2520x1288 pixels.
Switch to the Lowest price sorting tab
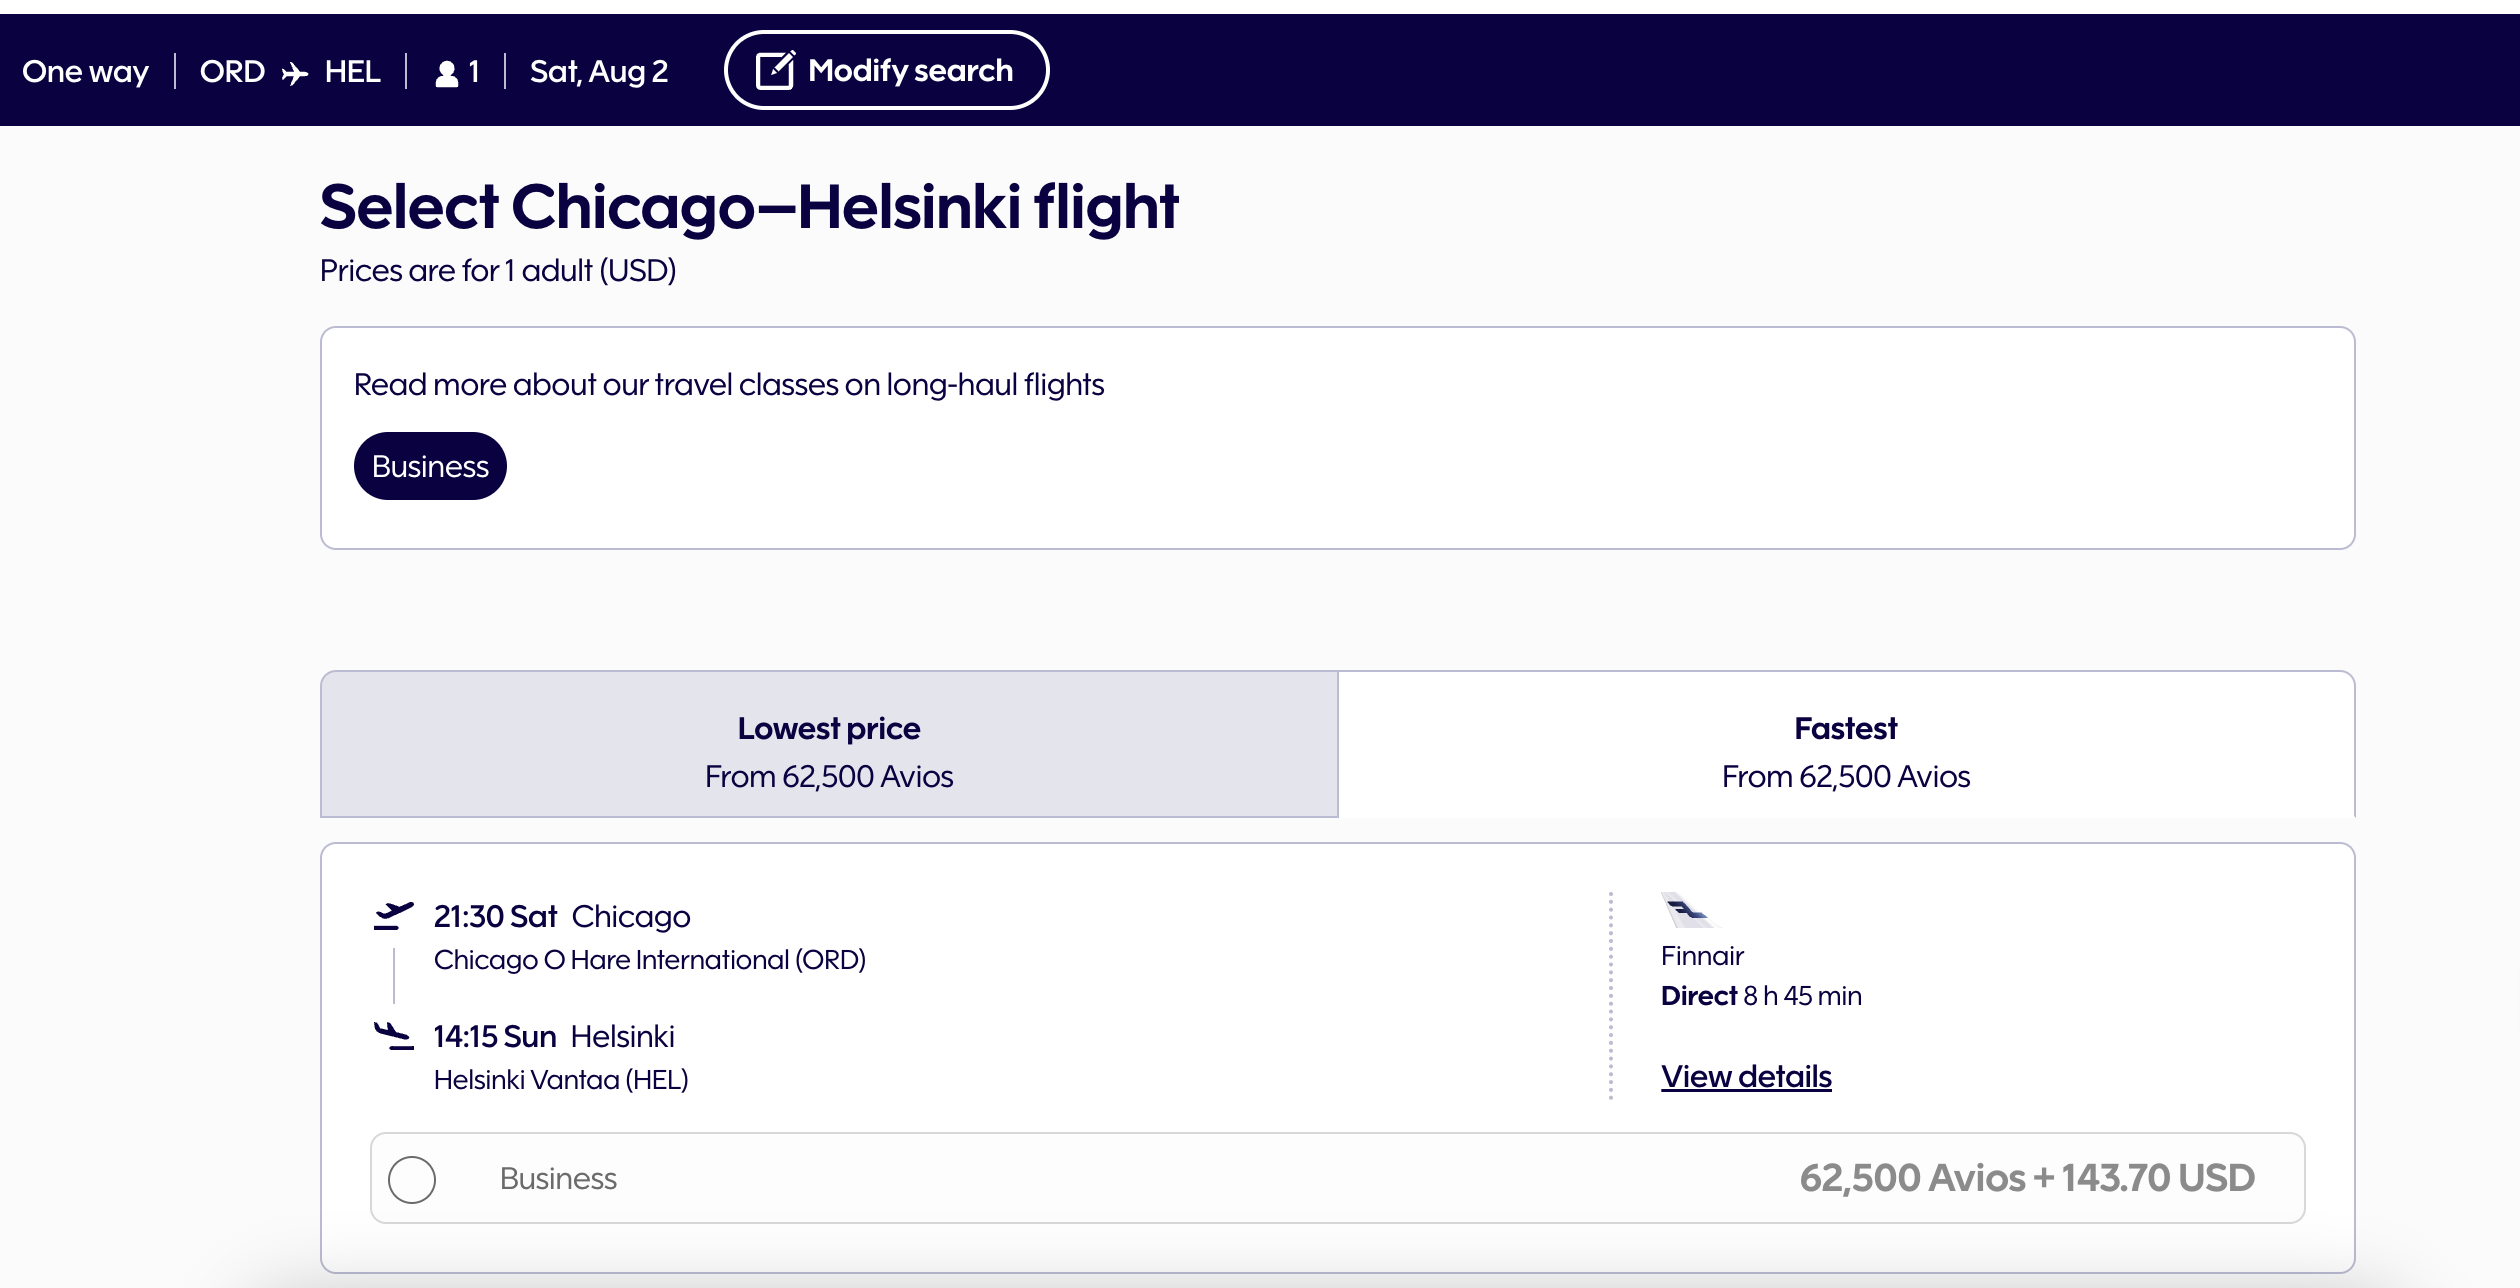pos(827,748)
